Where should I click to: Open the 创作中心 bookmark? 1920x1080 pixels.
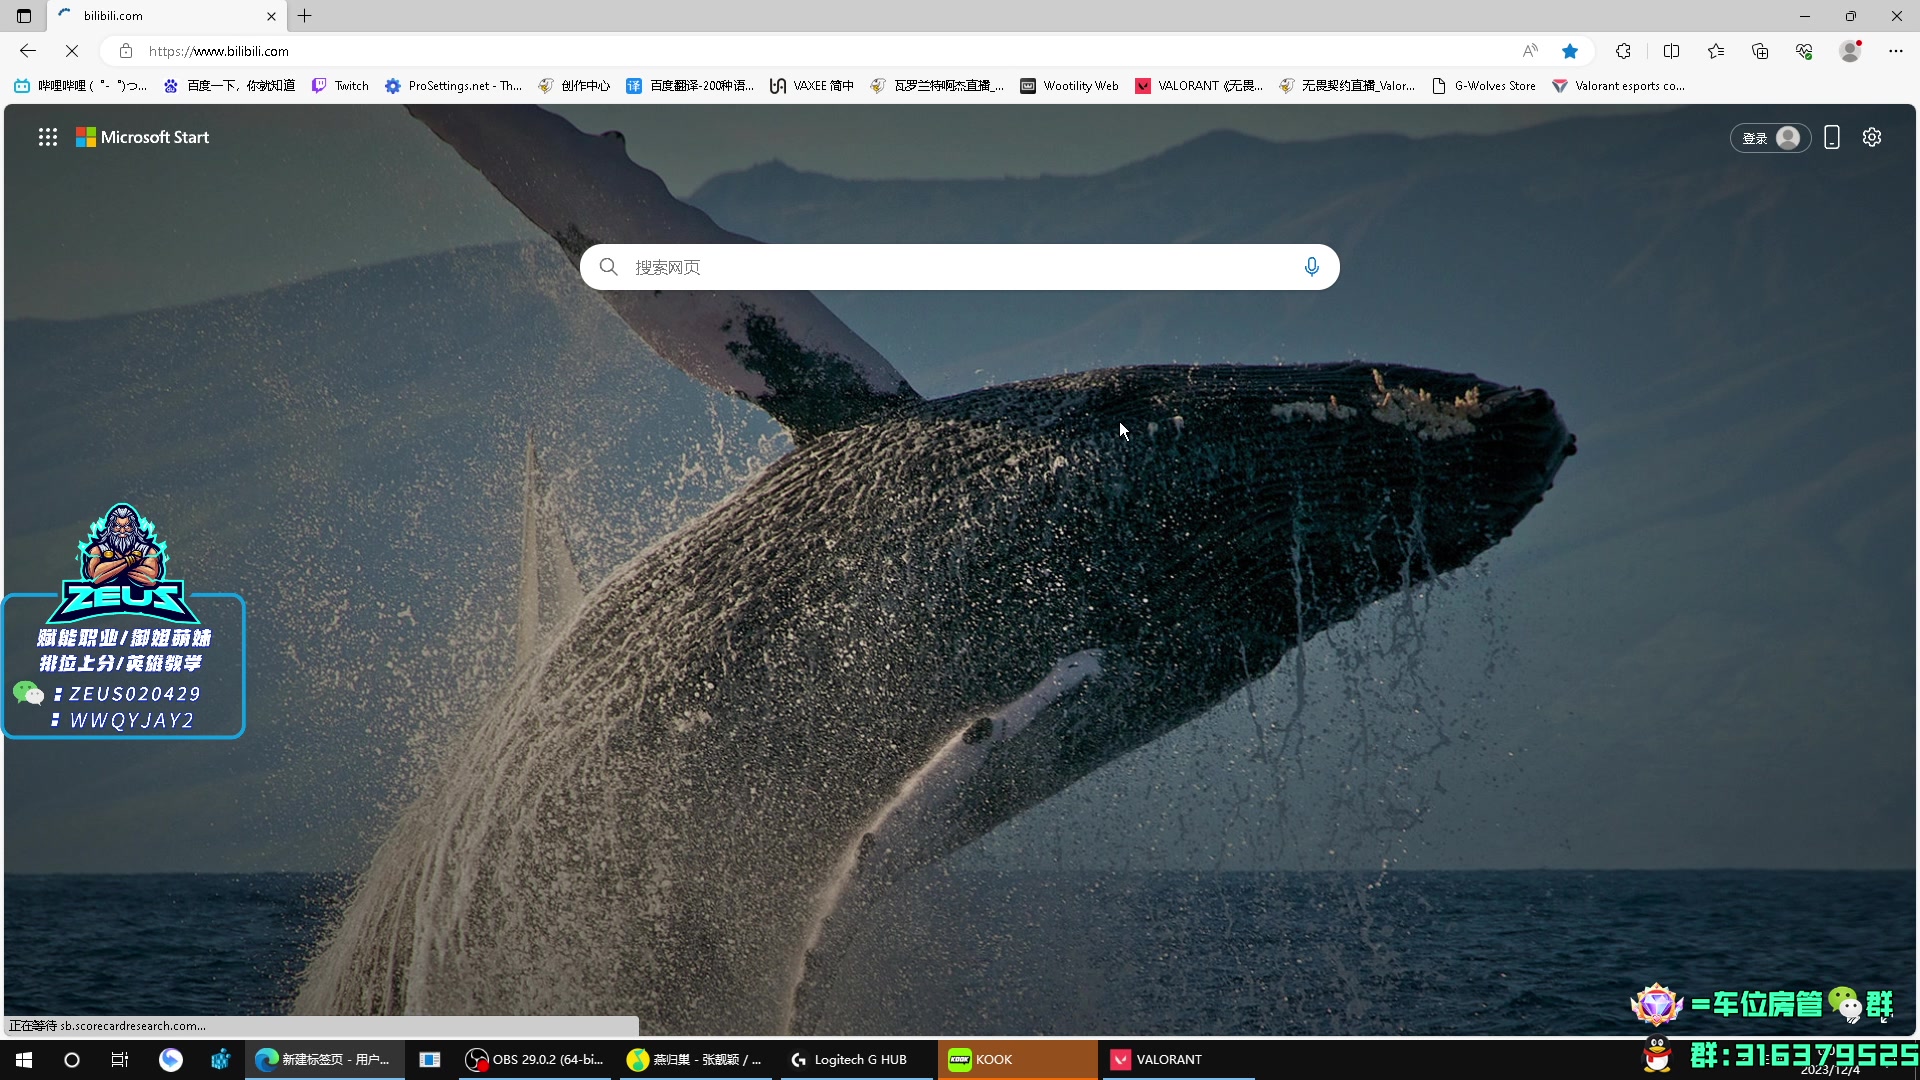pyautogui.click(x=574, y=86)
